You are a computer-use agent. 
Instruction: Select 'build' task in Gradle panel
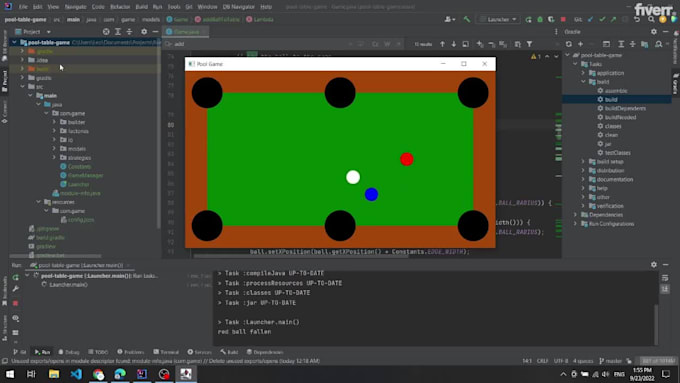[x=611, y=99]
